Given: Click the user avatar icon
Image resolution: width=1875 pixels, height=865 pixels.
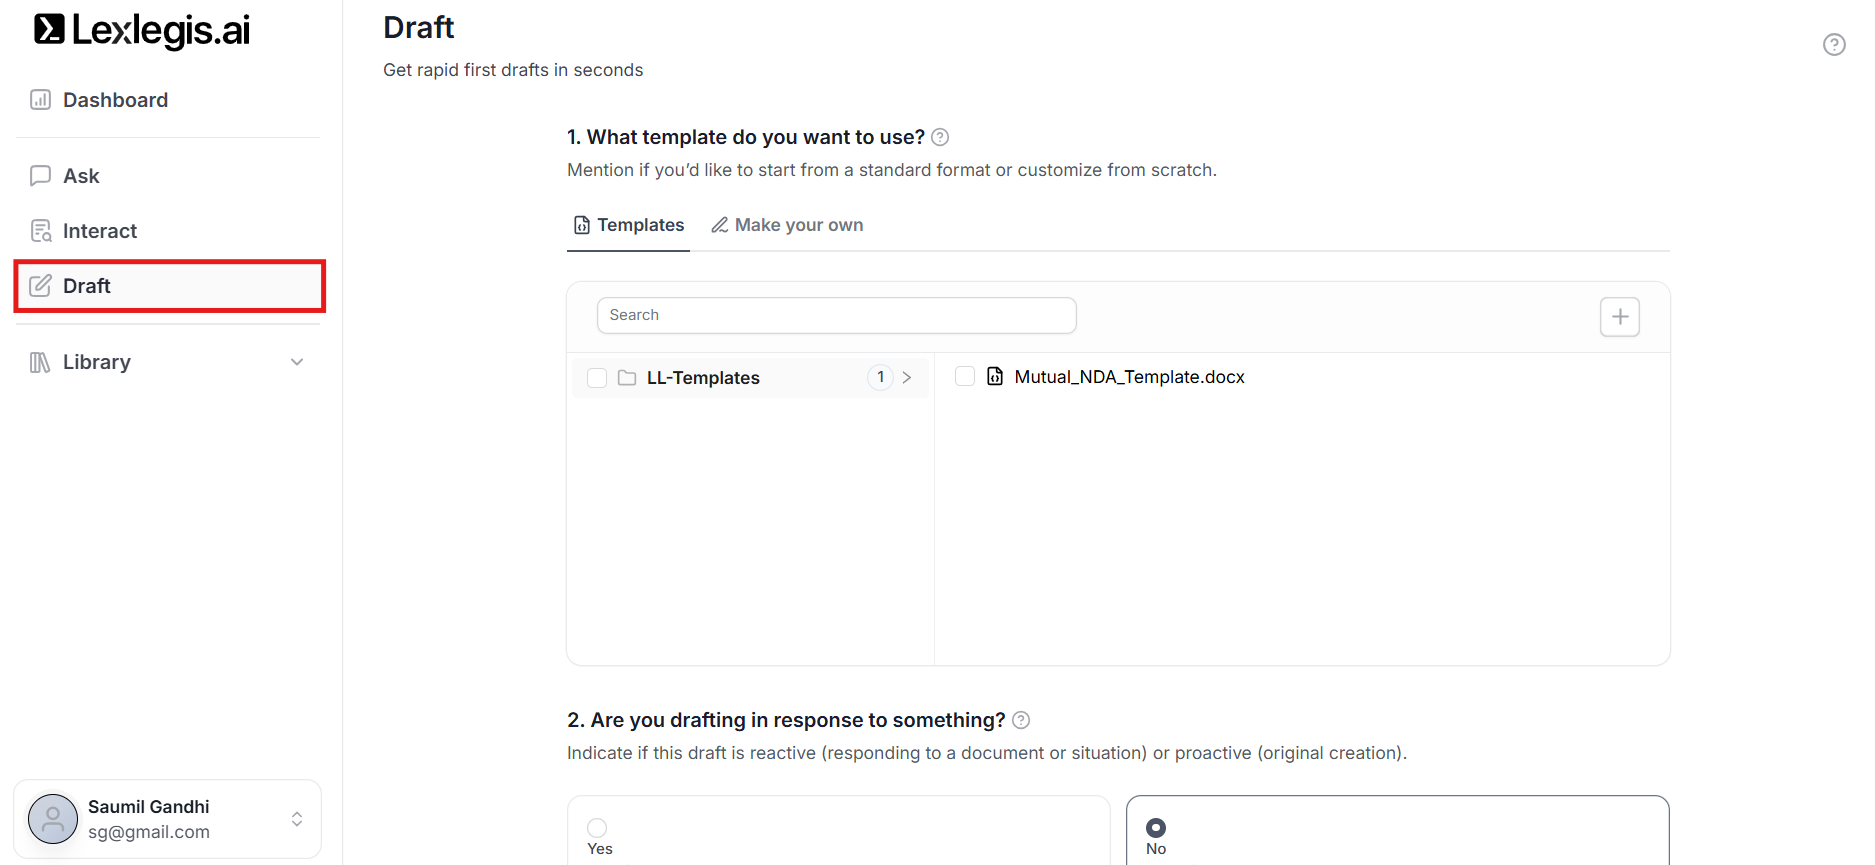Looking at the screenshot, I should (x=53, y=819).
